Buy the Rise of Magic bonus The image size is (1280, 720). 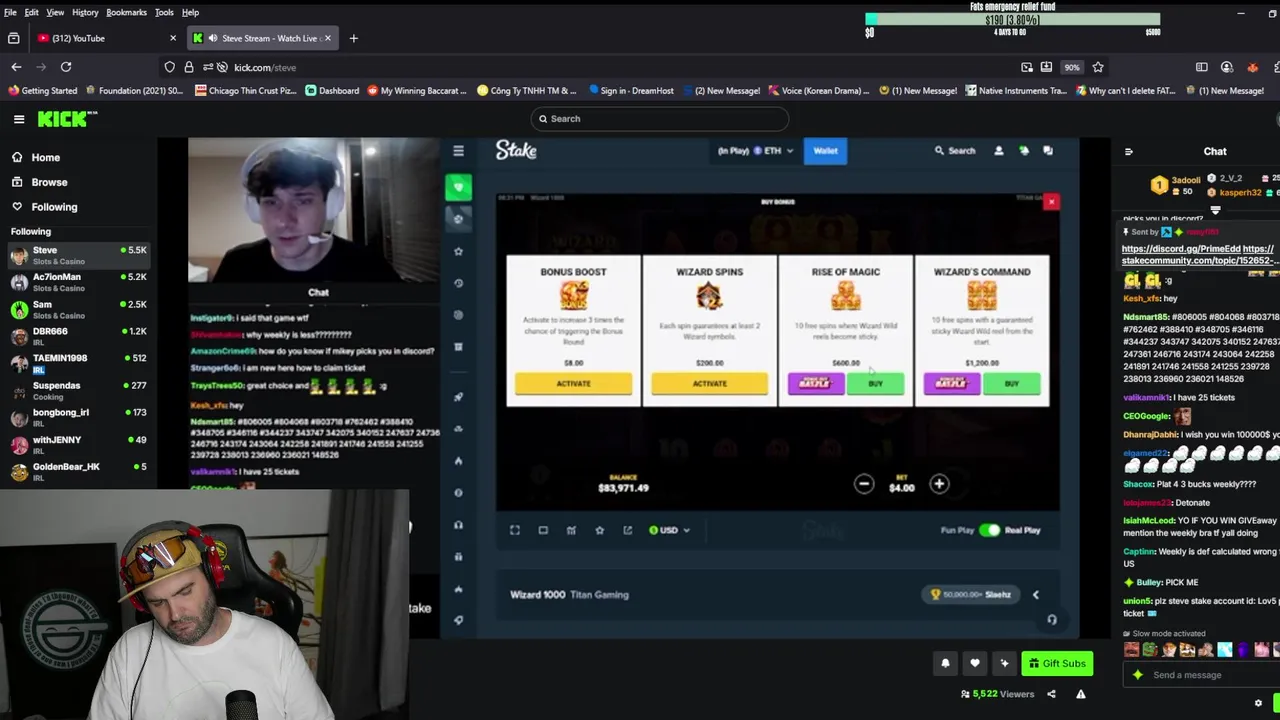(x=875, y=384)
